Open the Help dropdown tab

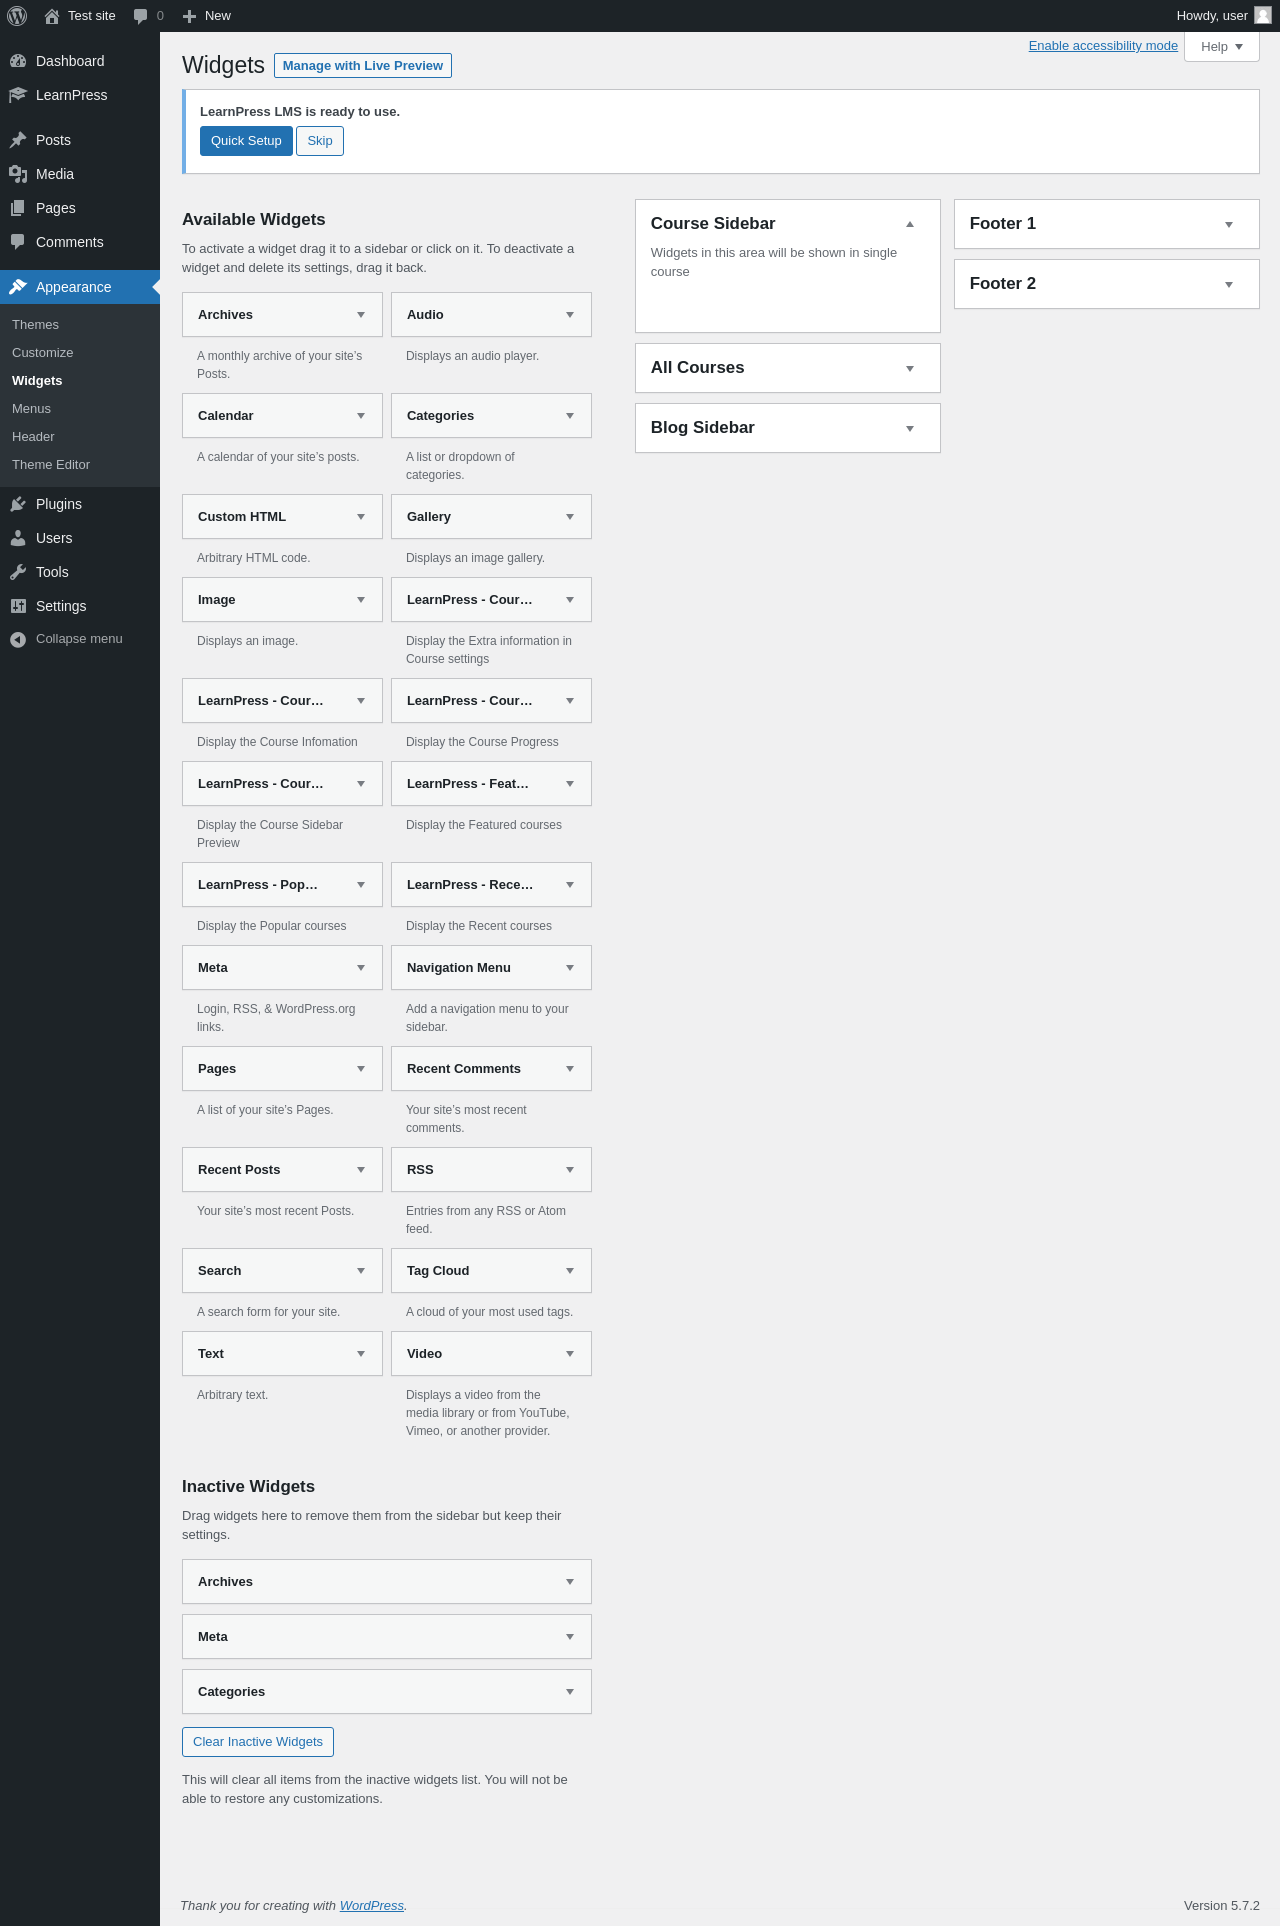pos(1221,47)
